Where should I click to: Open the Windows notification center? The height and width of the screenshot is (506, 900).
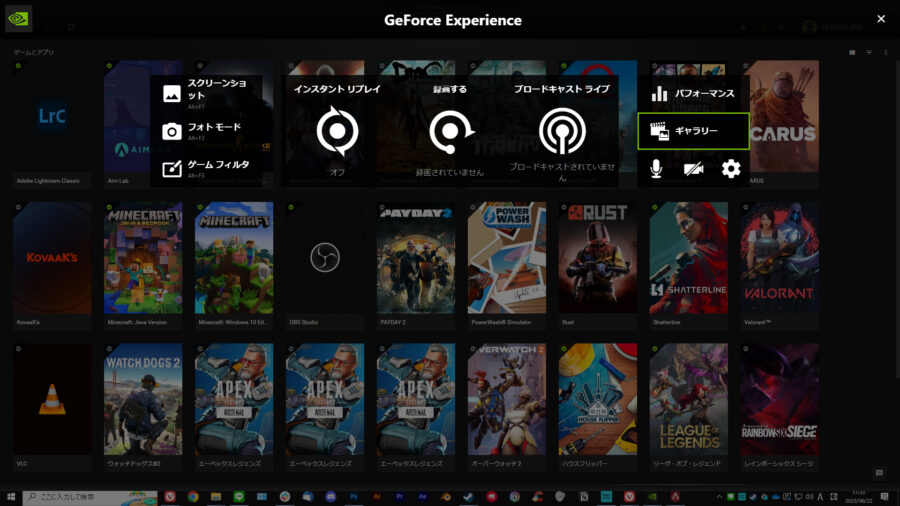tap(885, 497)
